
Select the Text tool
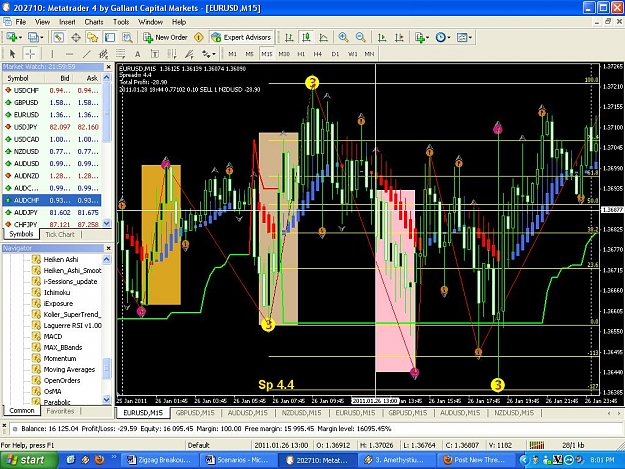click(x=138, y=53)
